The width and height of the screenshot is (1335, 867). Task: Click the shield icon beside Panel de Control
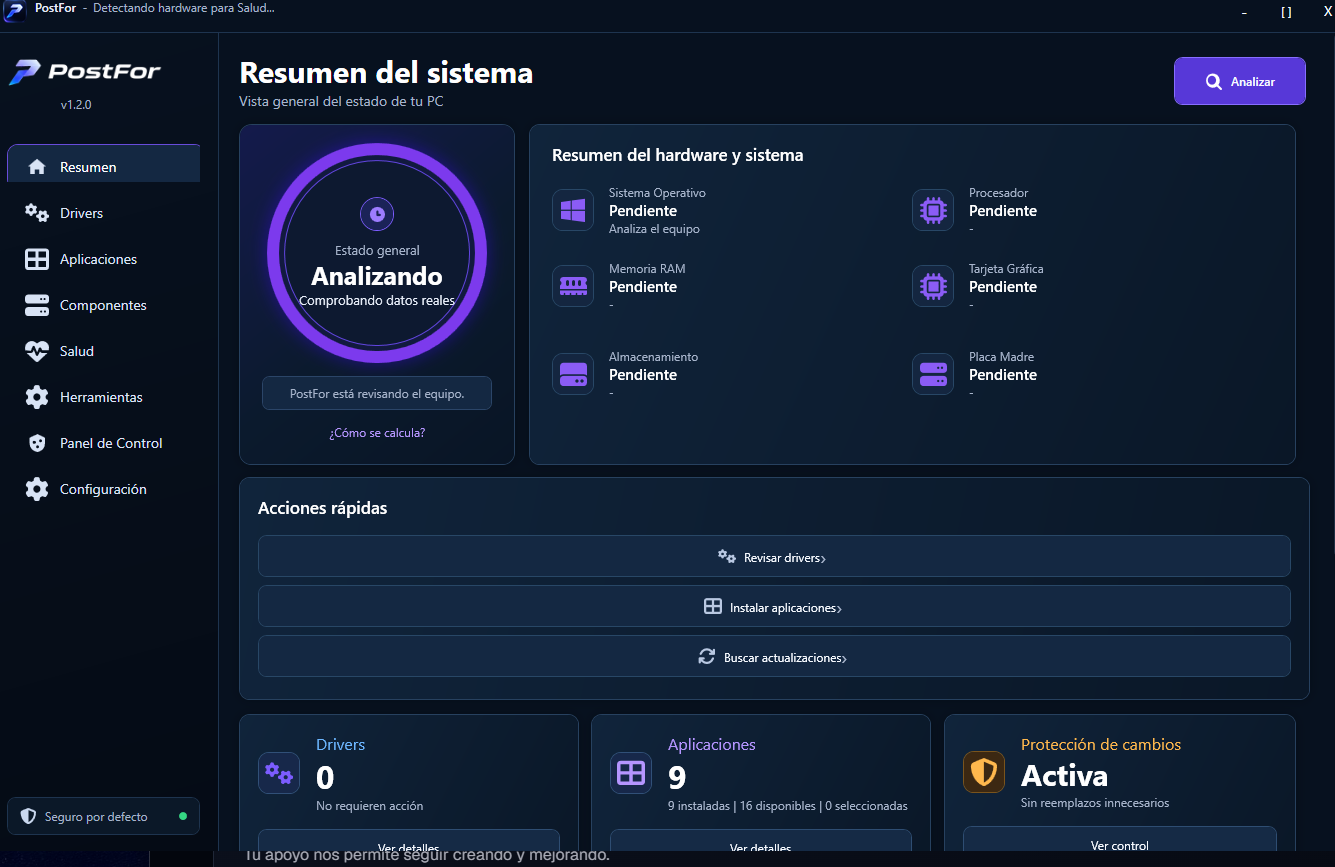[37, 443]
